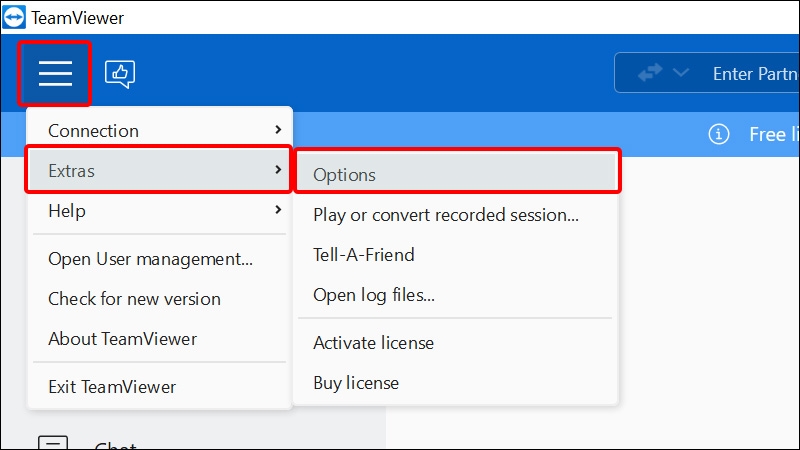Open the hamburger main menu
Viewport: 800px width, 450px height.
(x=55, y=73)
